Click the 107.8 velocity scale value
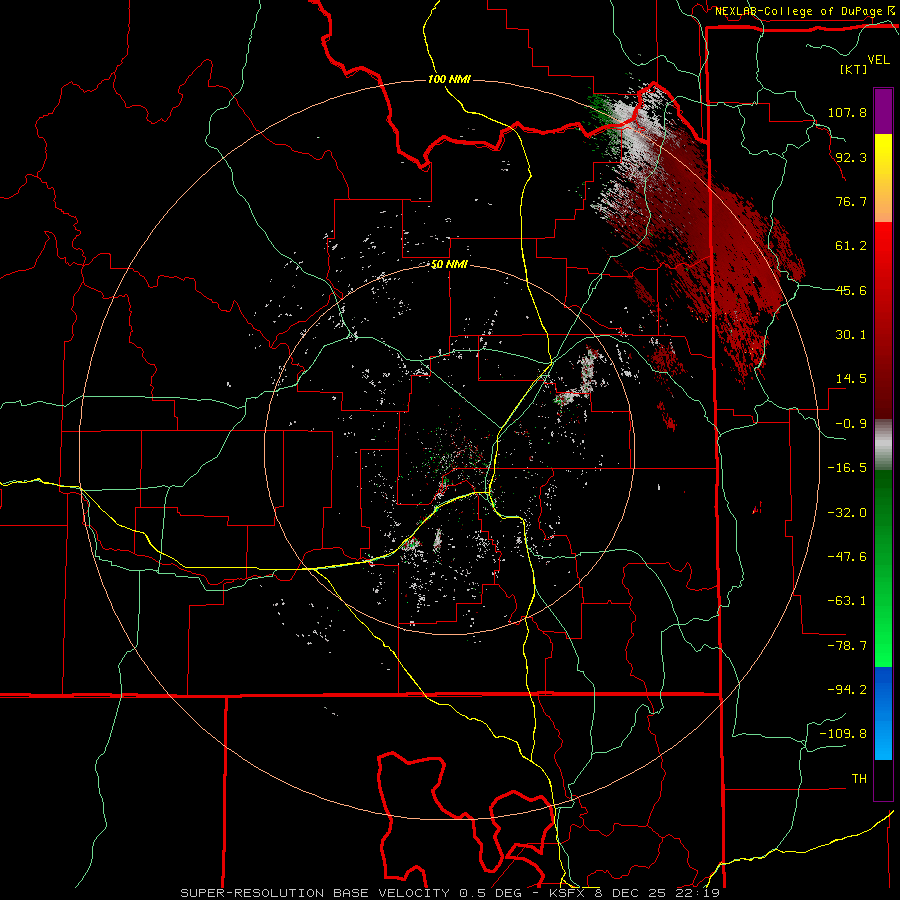 coord(847,112)
